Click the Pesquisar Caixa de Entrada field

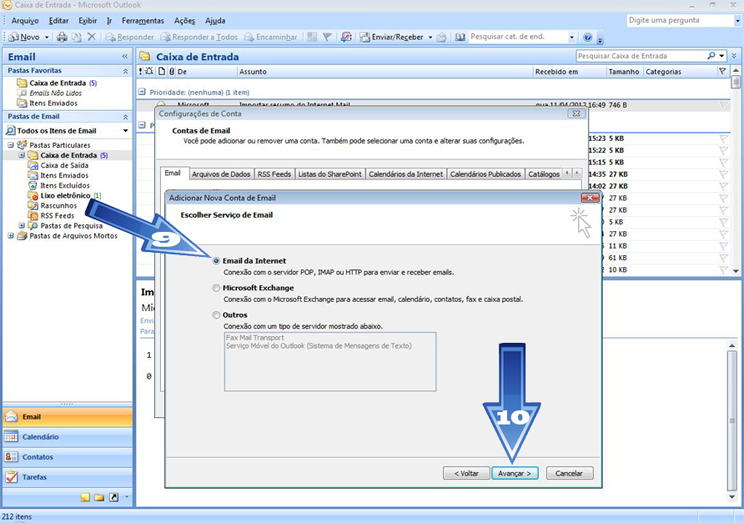(641, 56)
